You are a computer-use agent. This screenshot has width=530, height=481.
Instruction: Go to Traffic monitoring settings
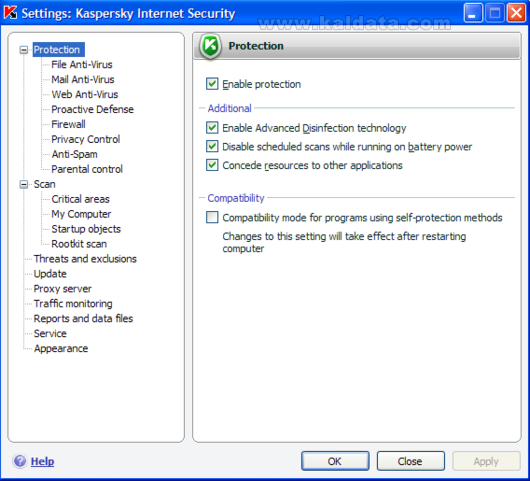(73, 304)
